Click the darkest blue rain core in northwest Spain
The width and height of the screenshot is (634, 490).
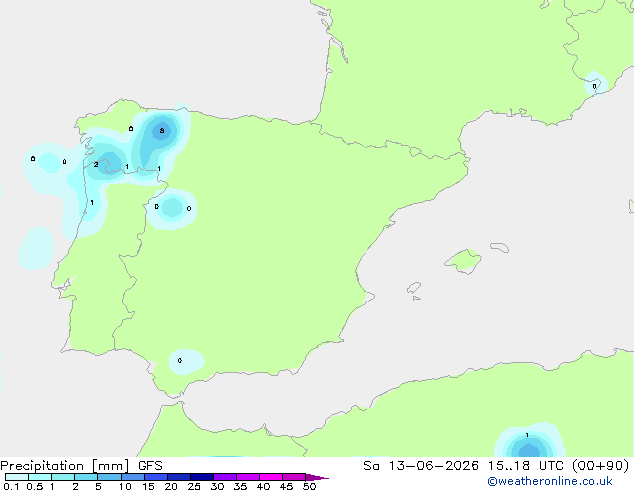(x=162, y=131)
